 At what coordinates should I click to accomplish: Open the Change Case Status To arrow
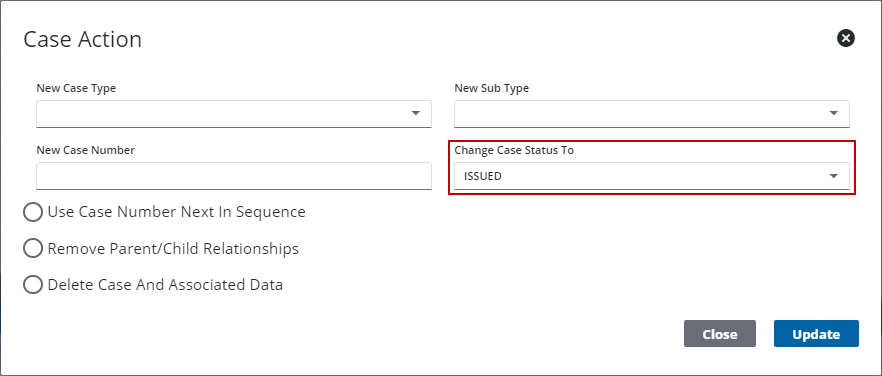click(834, 176)
